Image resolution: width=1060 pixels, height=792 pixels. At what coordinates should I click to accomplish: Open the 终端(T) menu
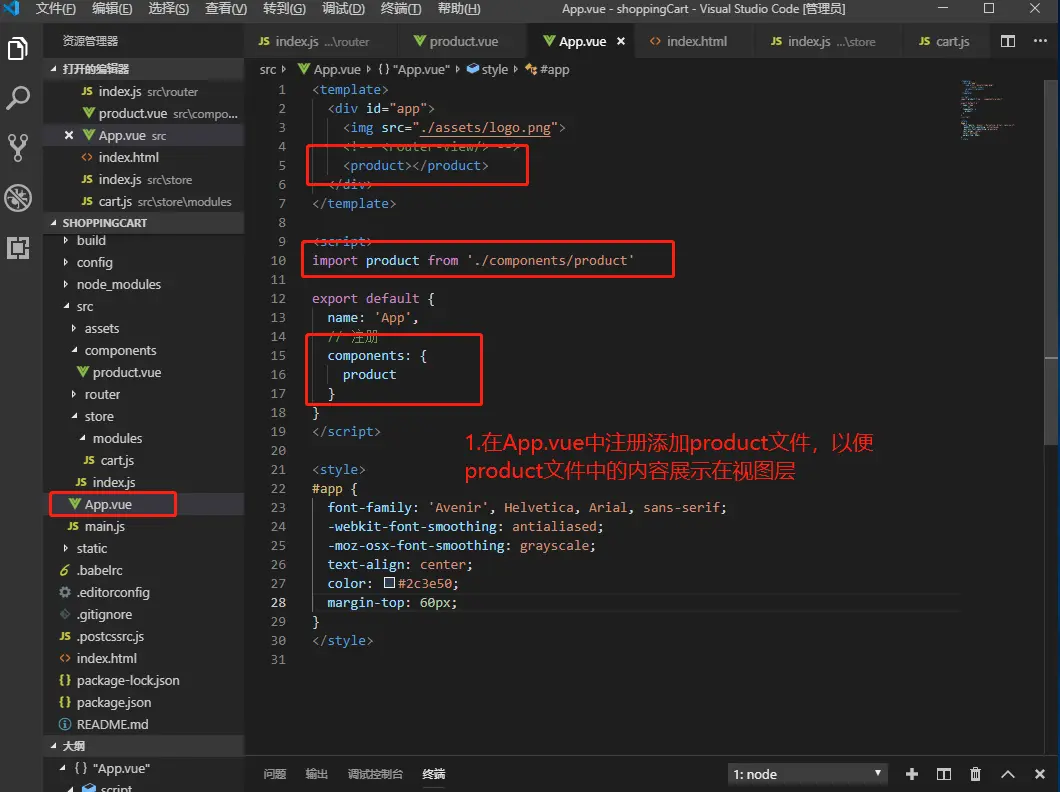coord(401,9)
